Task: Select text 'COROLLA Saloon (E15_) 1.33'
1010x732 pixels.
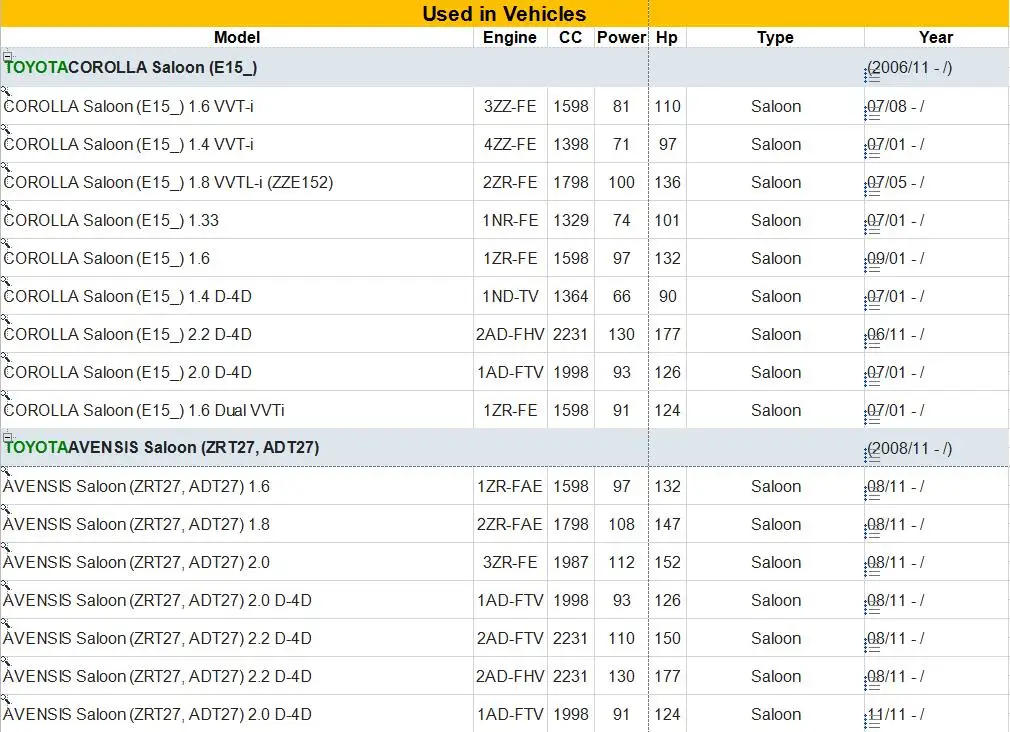Action: 111,220
